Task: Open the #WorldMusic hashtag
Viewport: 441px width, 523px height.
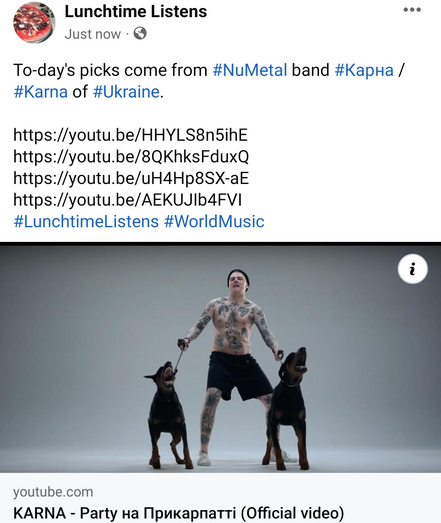Action: pyautogui.click(x=214, y=222)
